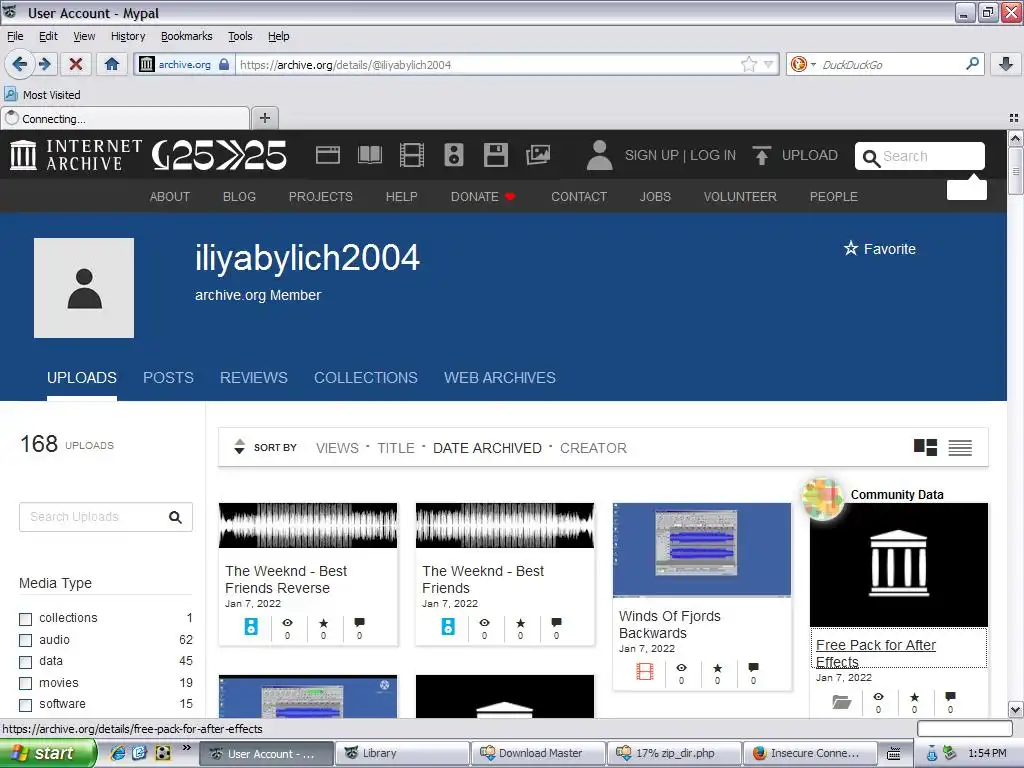Click the SIGN UP link
The width and height of the screenshot is (1024, 768).
(x=652, y=155)
